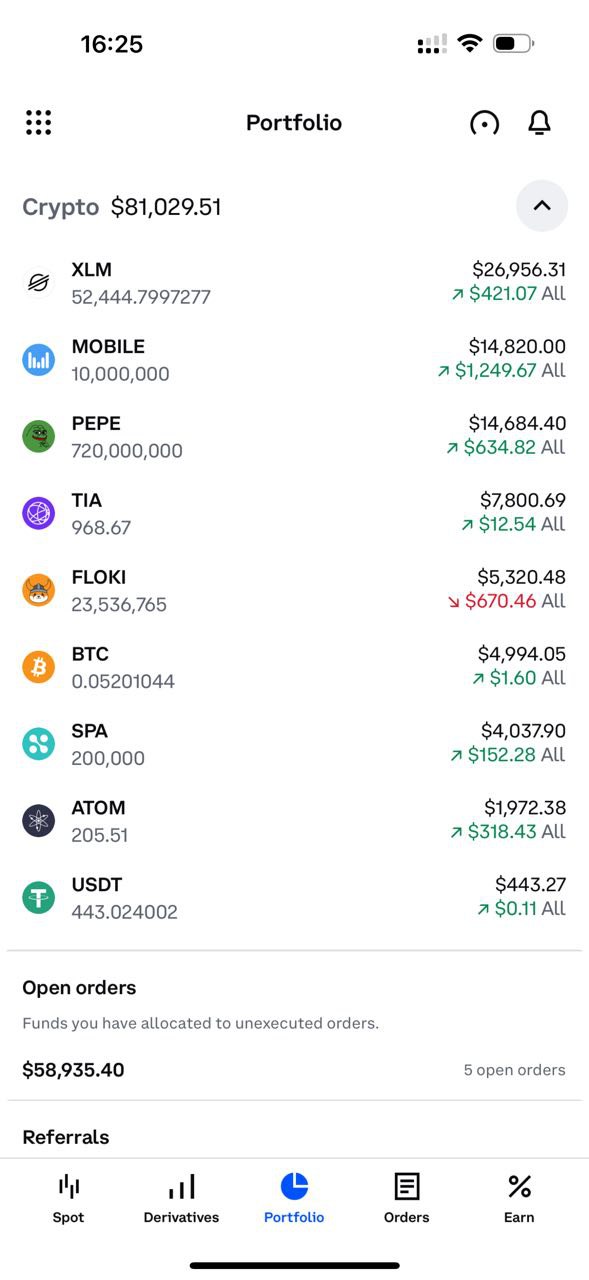Go to the Earn tab
This screenshot has width=589, height=1280.
point(519,1199)
